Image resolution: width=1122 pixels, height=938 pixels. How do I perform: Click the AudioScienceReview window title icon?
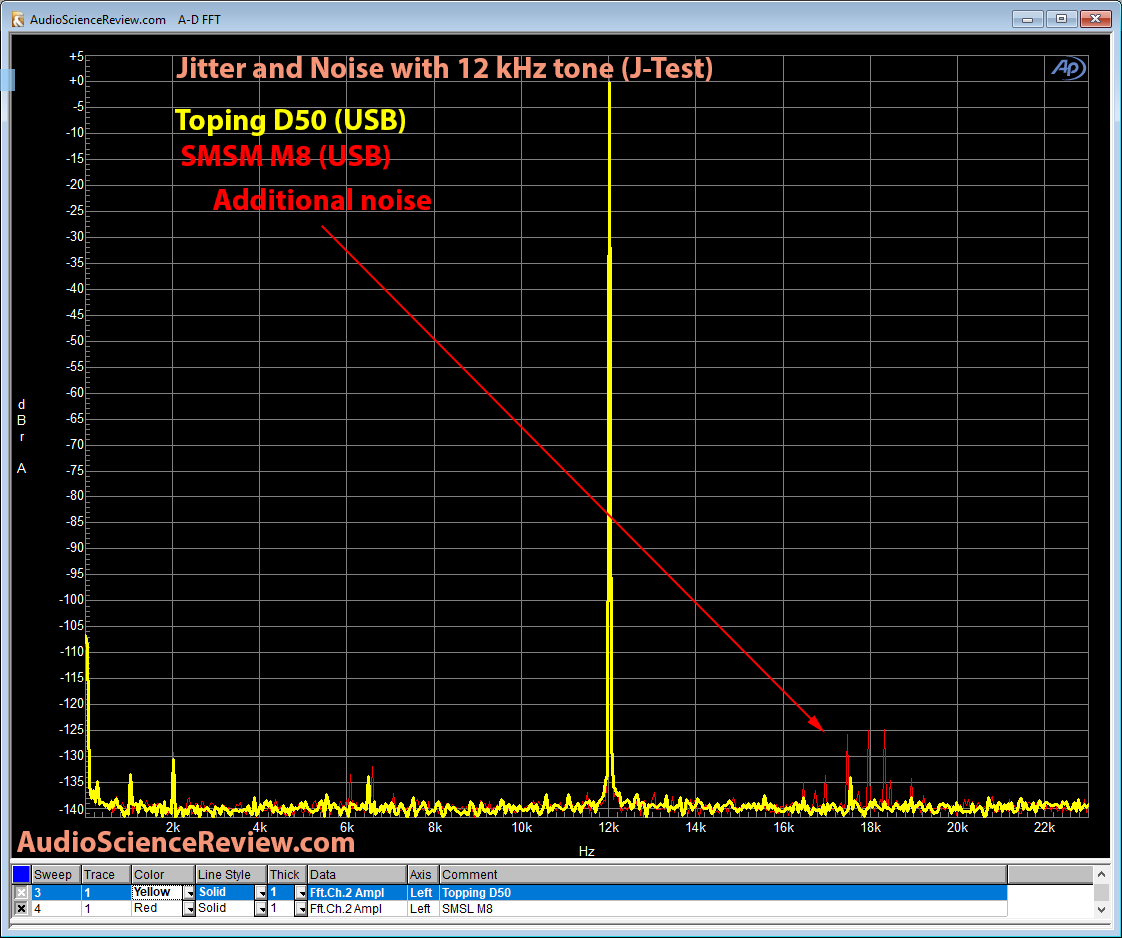tap(18, 19)
